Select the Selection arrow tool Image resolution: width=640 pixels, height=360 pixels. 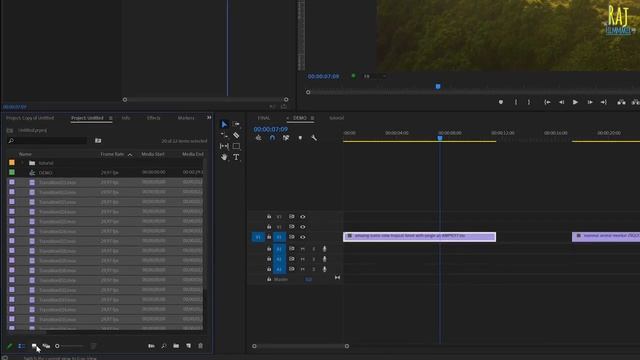(x=224, y=124)
